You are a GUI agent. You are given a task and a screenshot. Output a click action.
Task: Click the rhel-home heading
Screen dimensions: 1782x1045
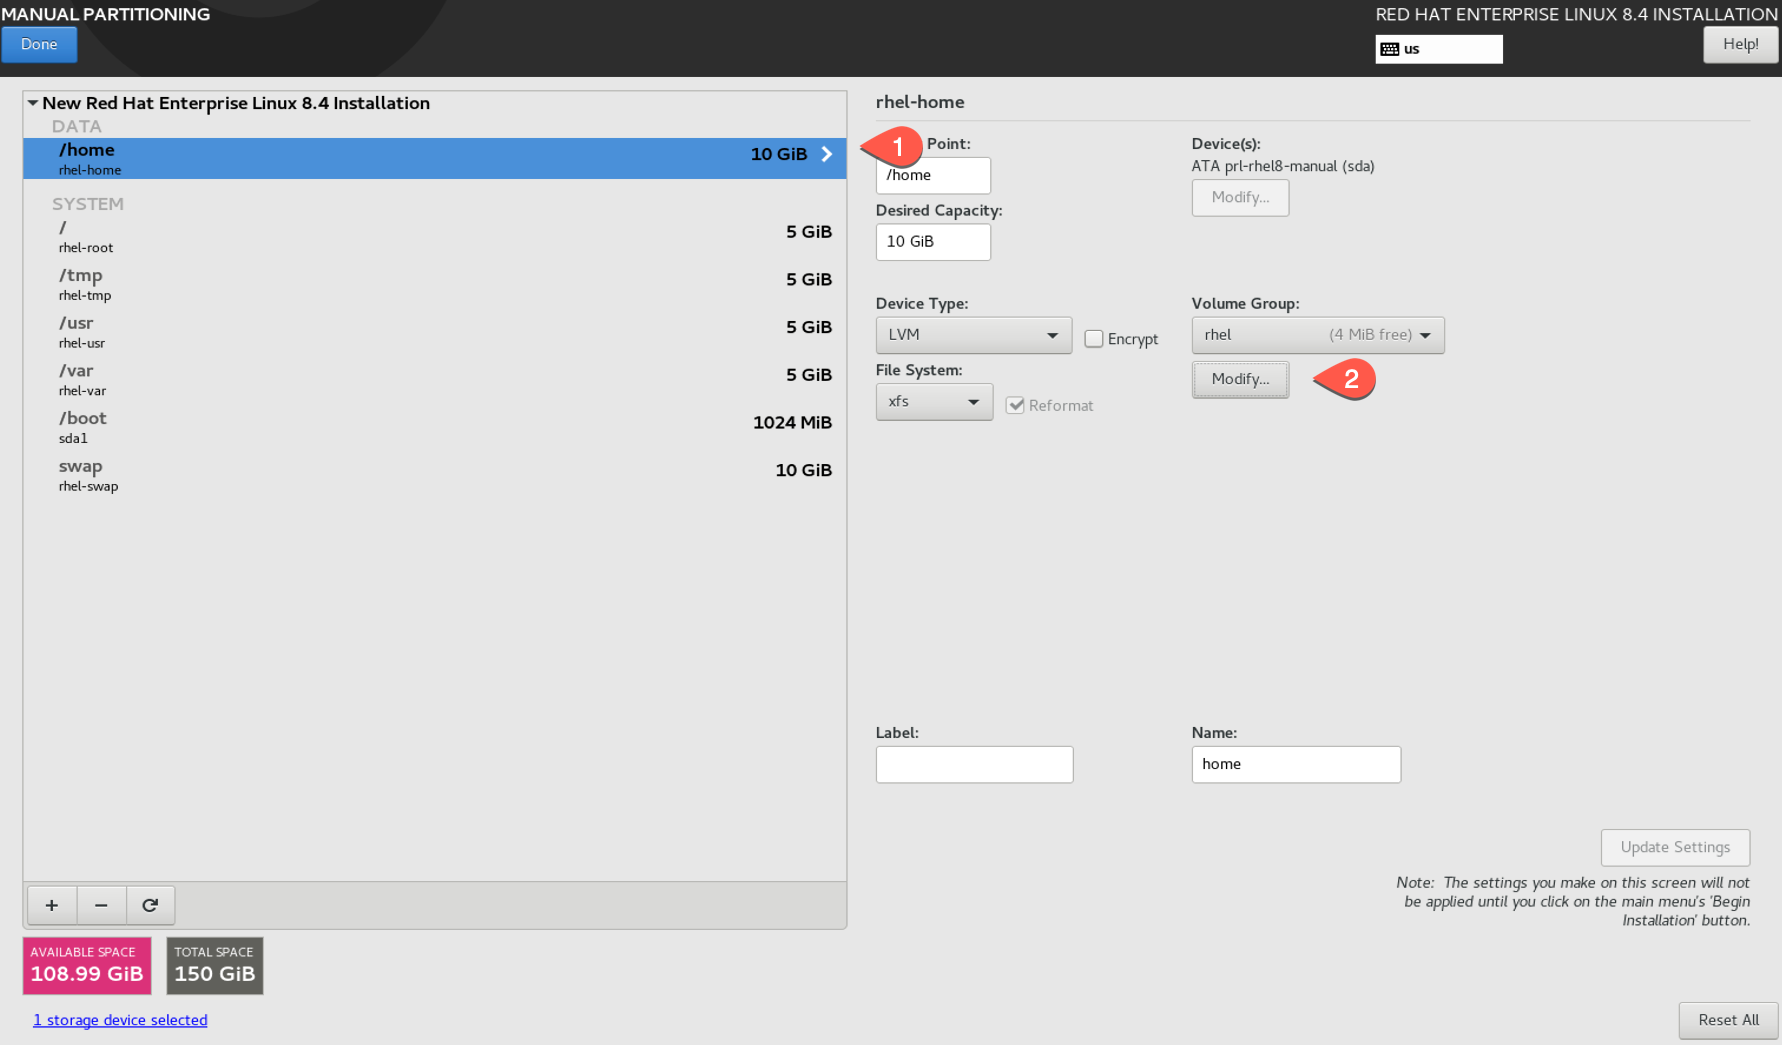point(920,102)
